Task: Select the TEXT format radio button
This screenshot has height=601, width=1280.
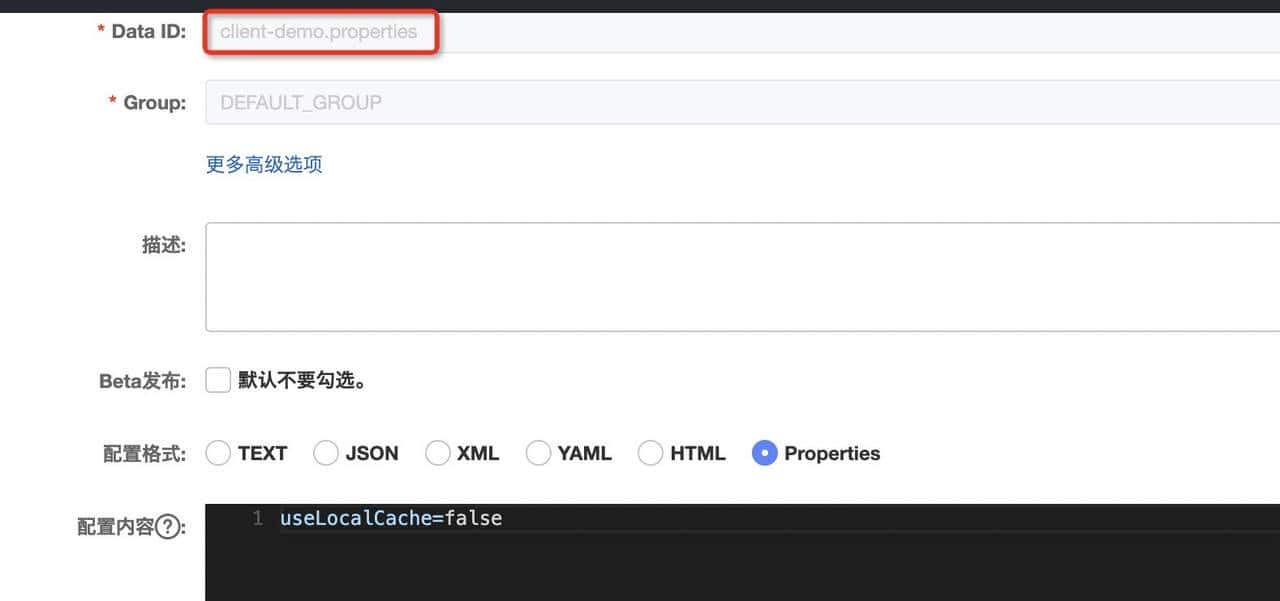Action: 218,453
